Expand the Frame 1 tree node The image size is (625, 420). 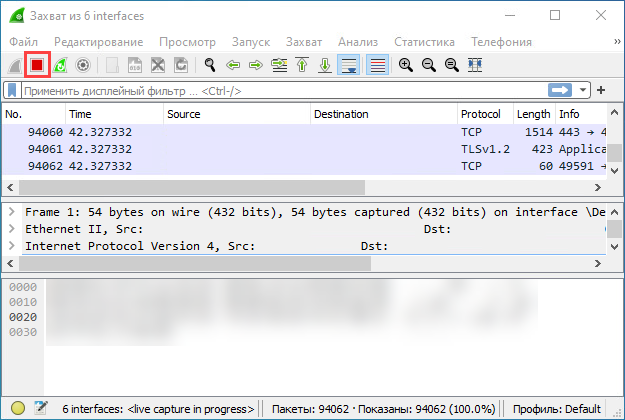[x=12, y=213]
